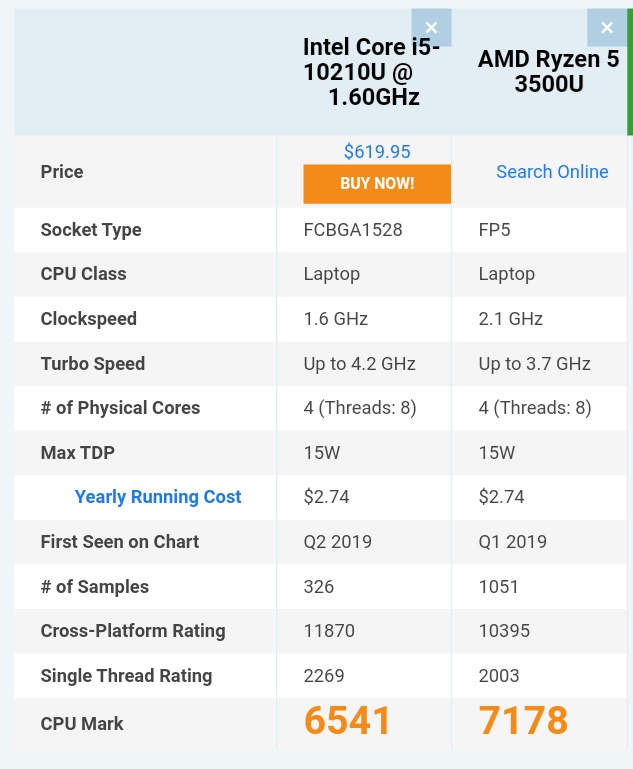This screenshot has width=633, height=769.
Task: Click the Single Thread Rating label
Action: pos(127,676)
